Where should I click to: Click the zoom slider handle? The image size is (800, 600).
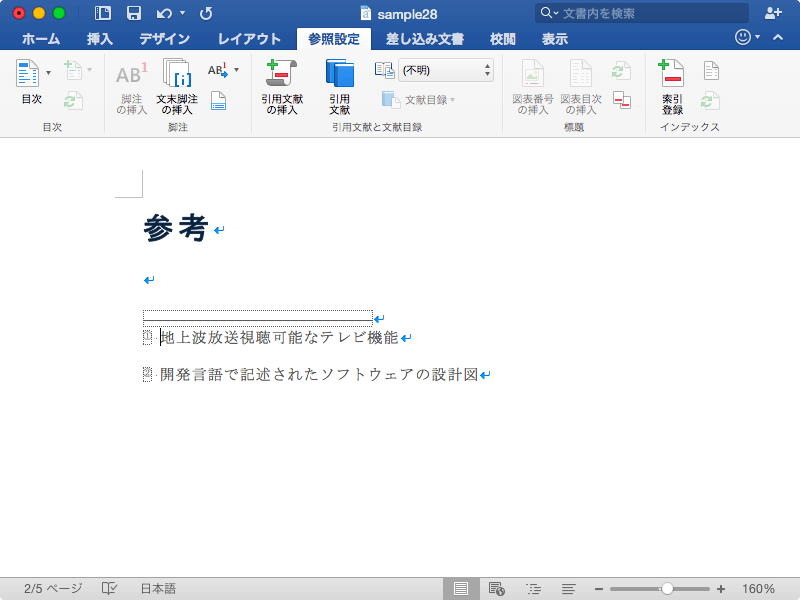[x=667, y=589]
